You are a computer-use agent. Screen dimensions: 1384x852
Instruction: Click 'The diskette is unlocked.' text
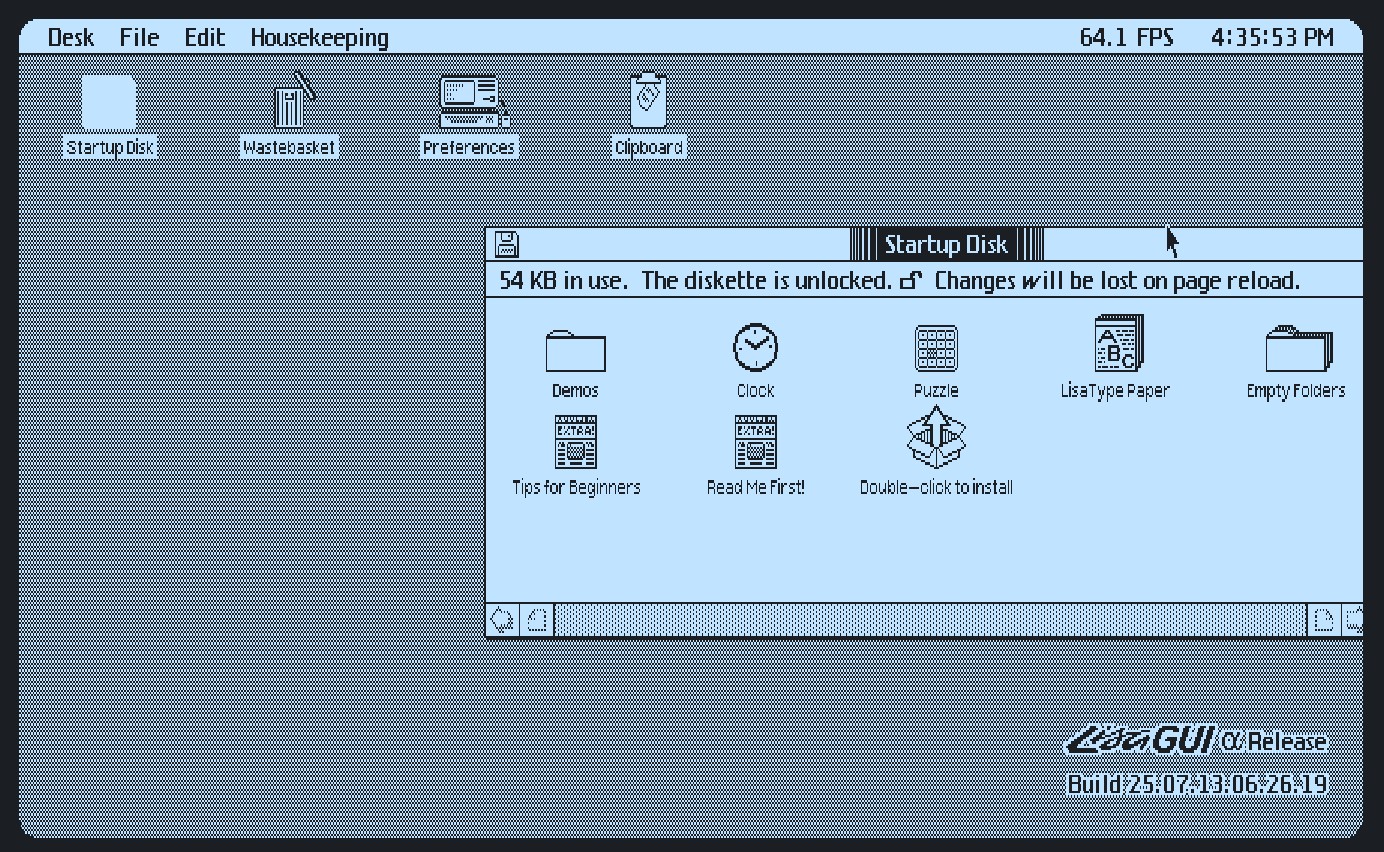coord(766,281)
